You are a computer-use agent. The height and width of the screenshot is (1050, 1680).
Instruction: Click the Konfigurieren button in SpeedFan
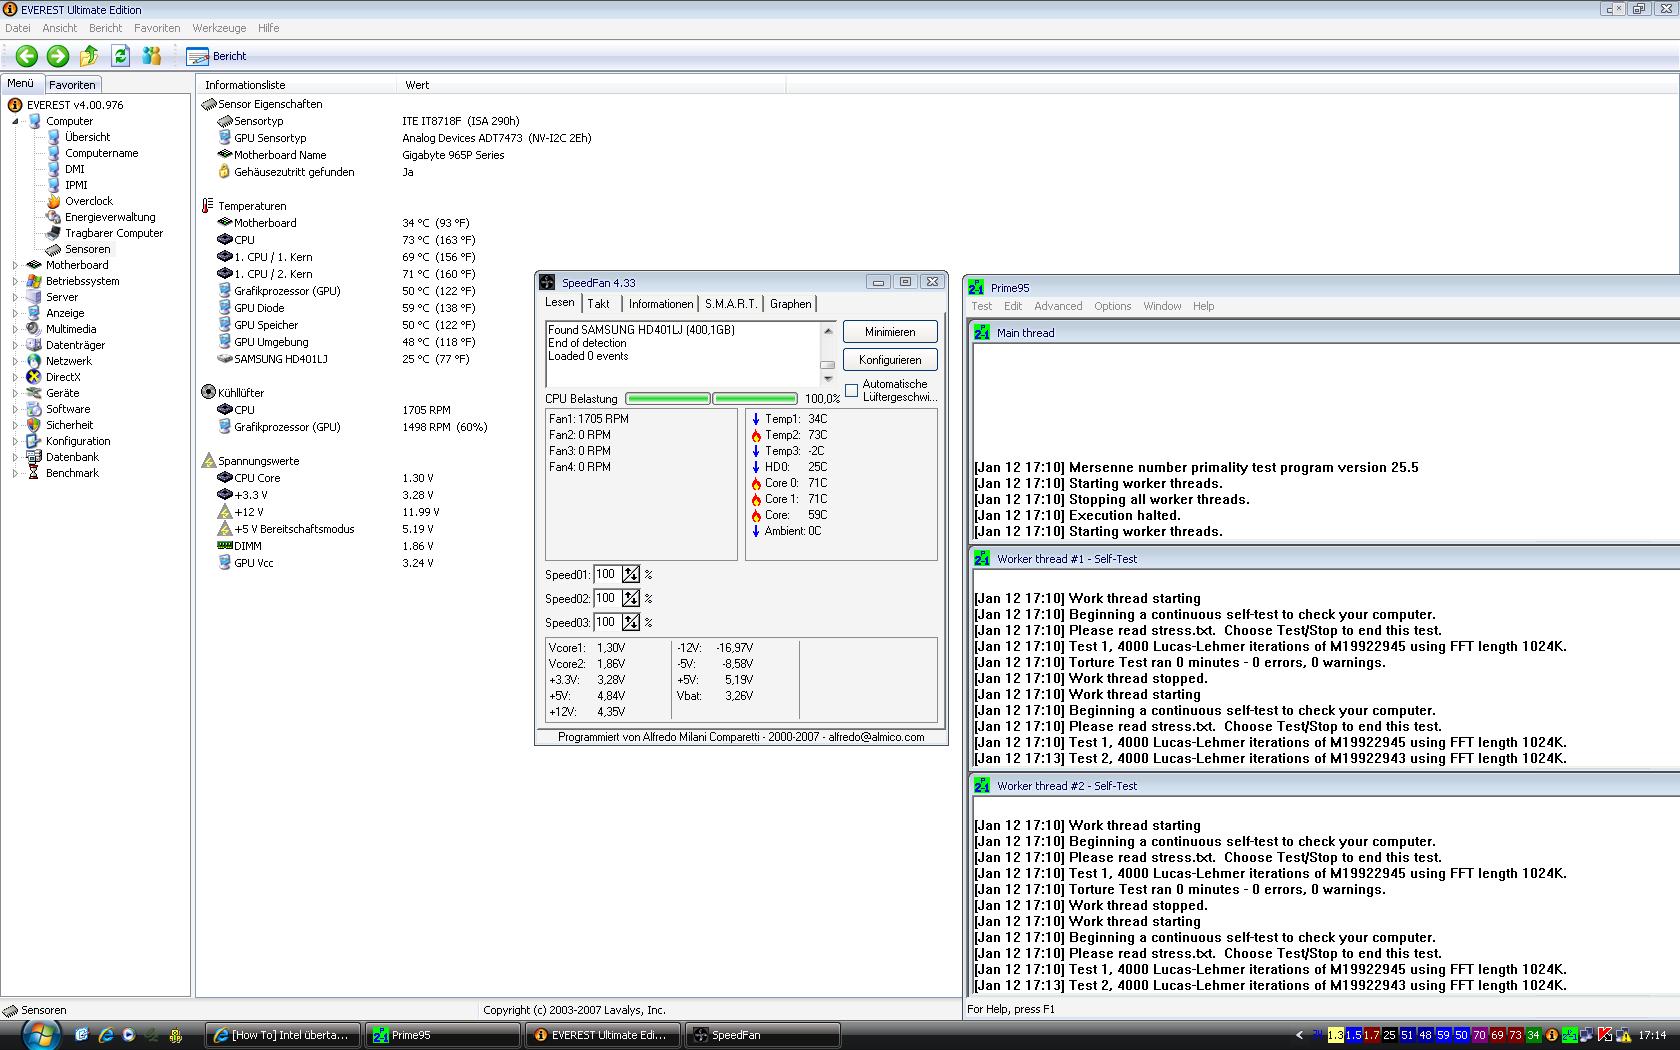click(890, 360)
